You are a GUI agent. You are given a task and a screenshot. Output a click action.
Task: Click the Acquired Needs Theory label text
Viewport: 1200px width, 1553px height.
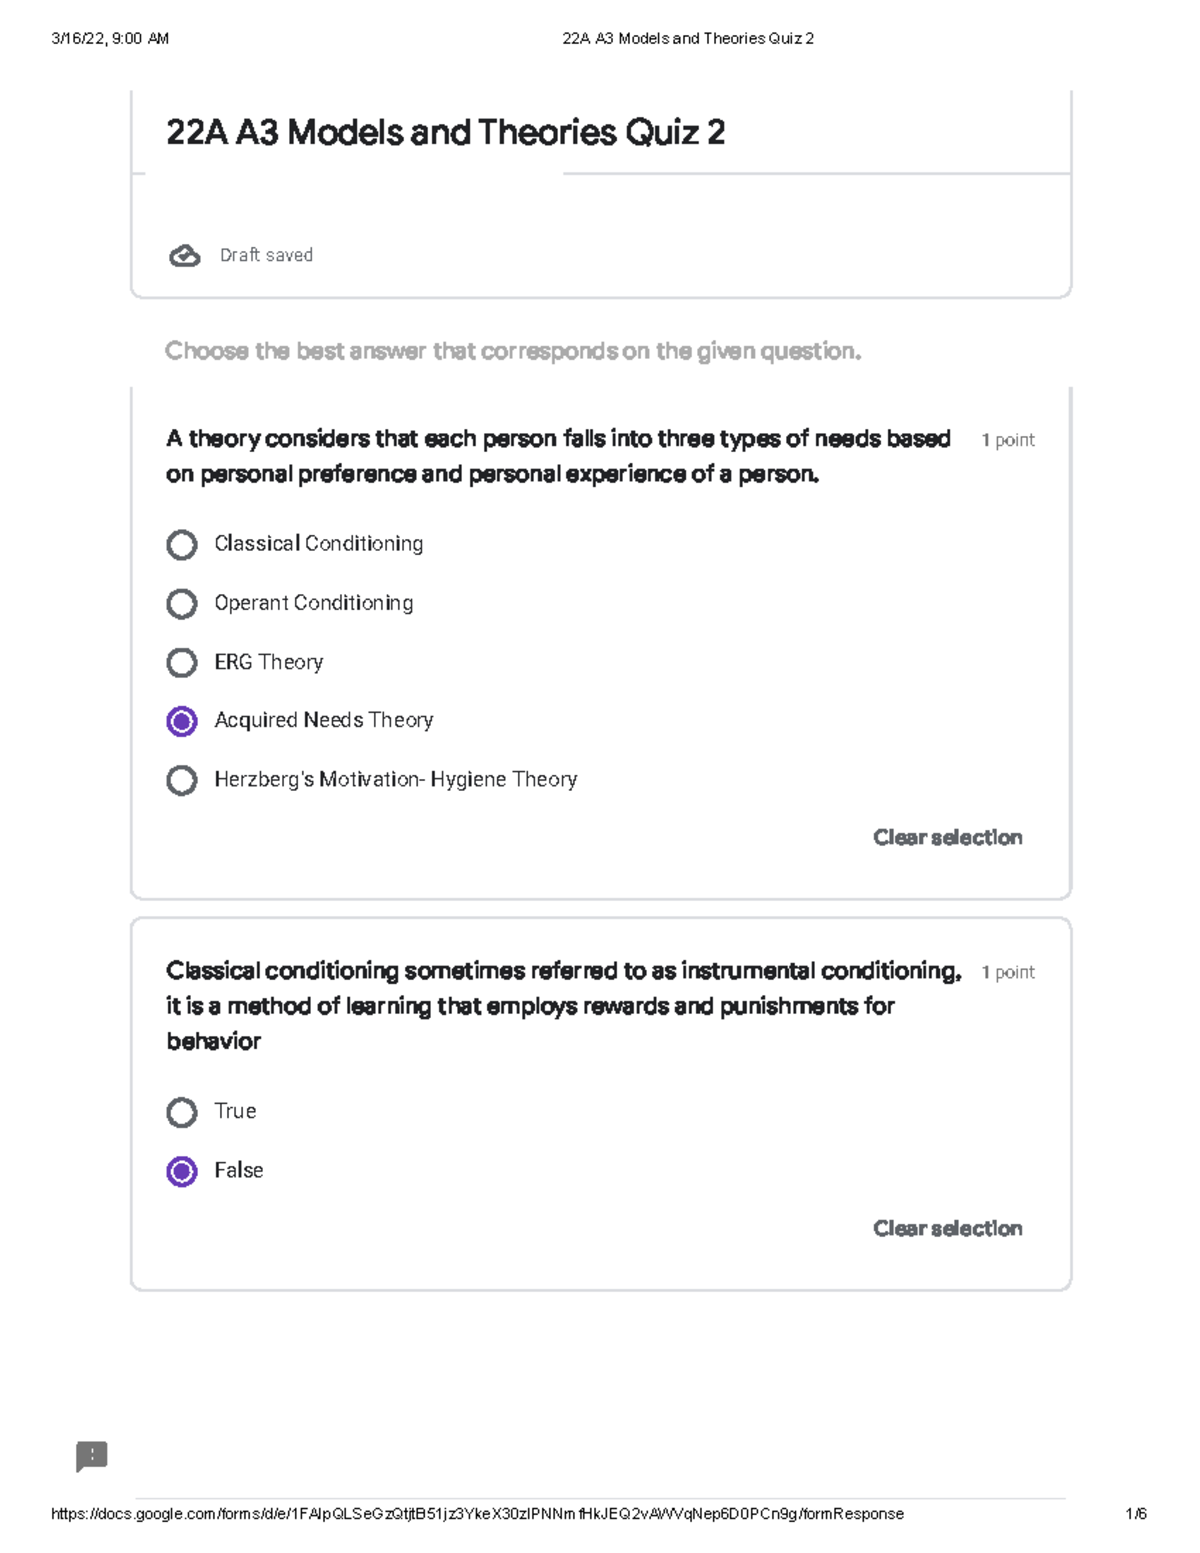pyautogui.click(x=323, y=720)
